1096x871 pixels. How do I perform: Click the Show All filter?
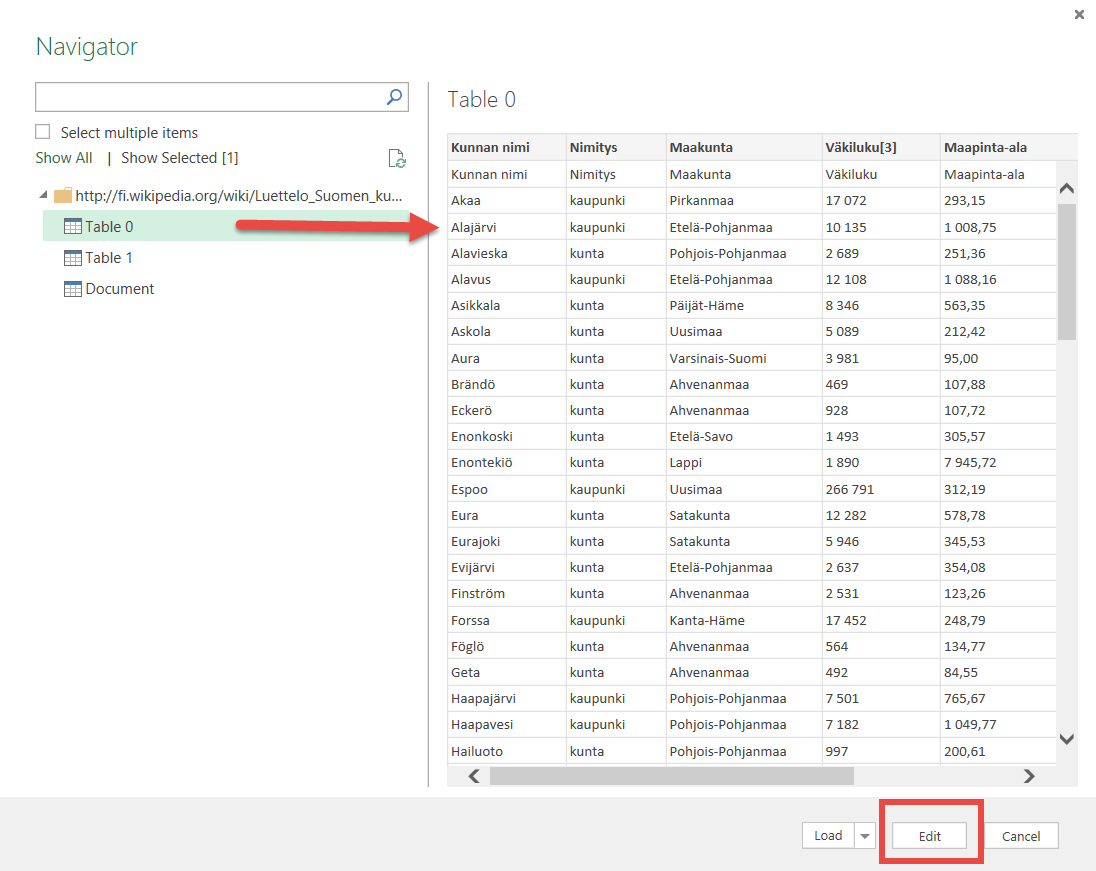tap(64, 158)
